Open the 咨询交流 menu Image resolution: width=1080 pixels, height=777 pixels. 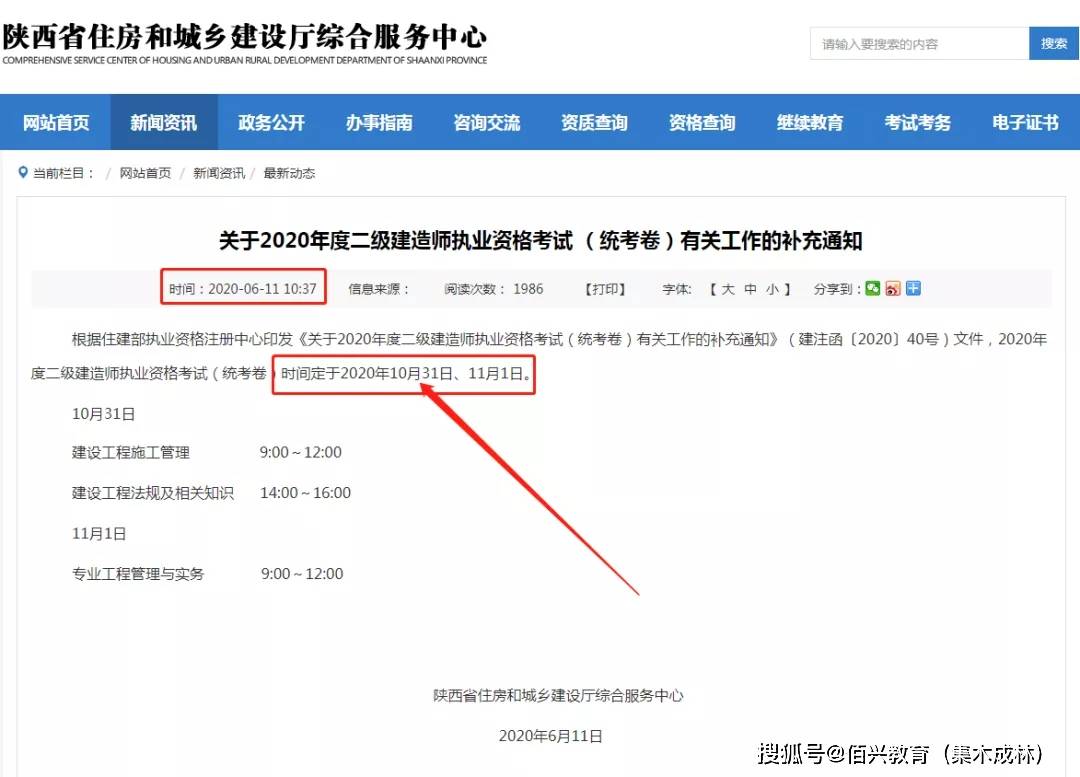(487, 121)
